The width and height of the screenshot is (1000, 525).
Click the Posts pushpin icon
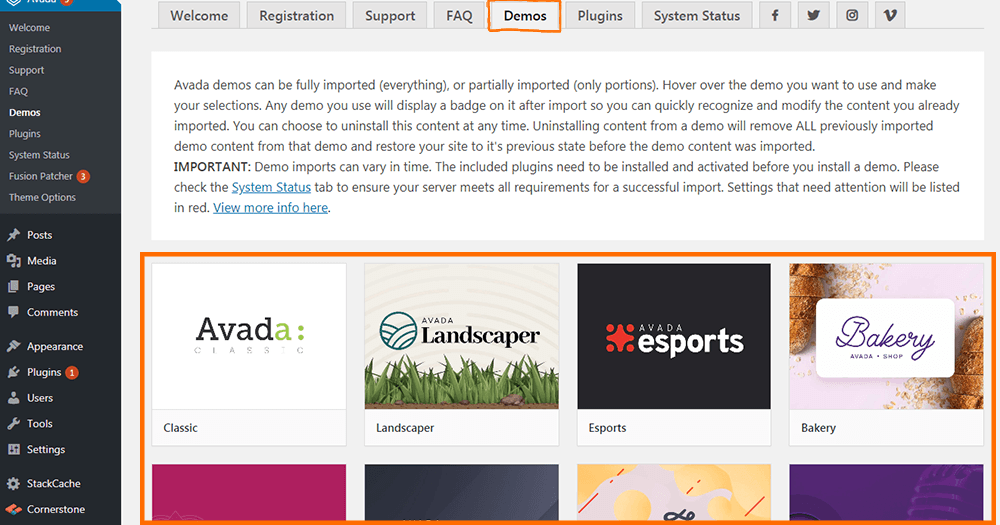click(x=13, y=235)
